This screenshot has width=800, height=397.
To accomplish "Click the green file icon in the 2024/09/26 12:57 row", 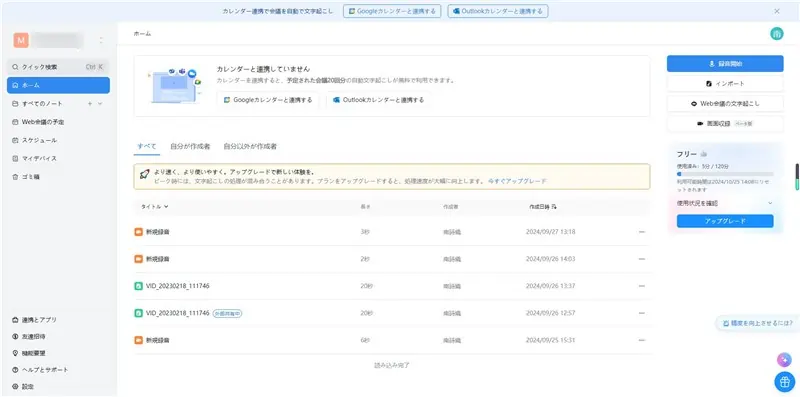I will (x=138, y=313).
